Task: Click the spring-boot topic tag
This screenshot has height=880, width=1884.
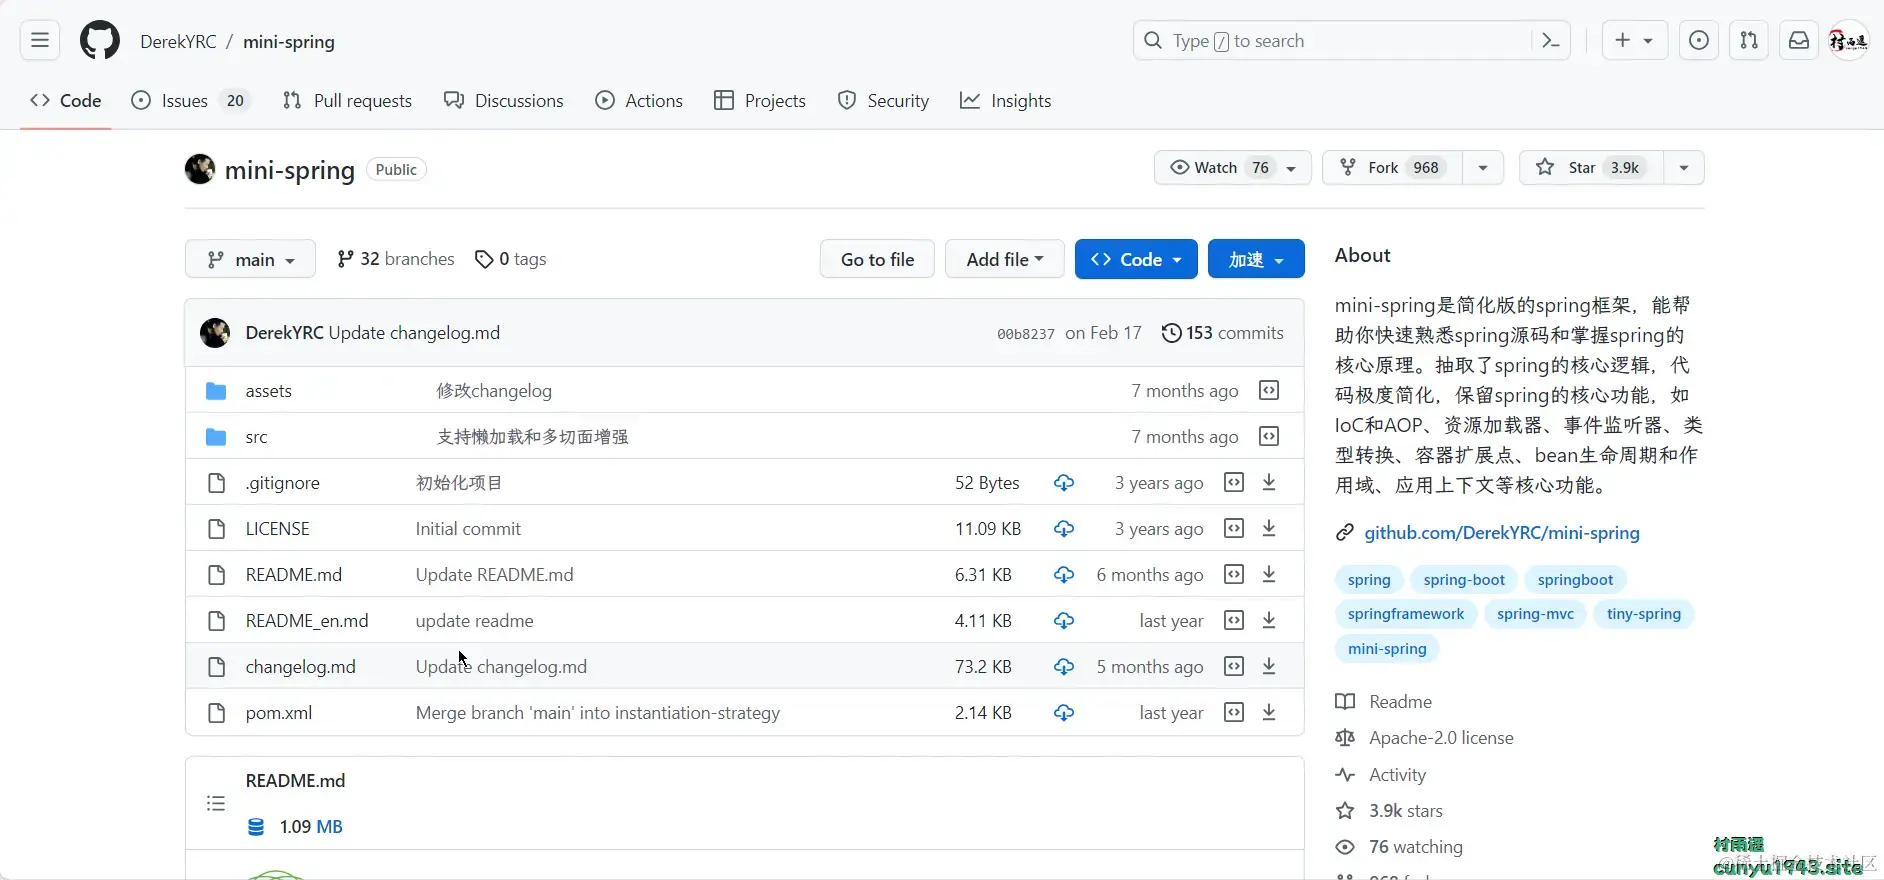Action: pos(1464,580)
